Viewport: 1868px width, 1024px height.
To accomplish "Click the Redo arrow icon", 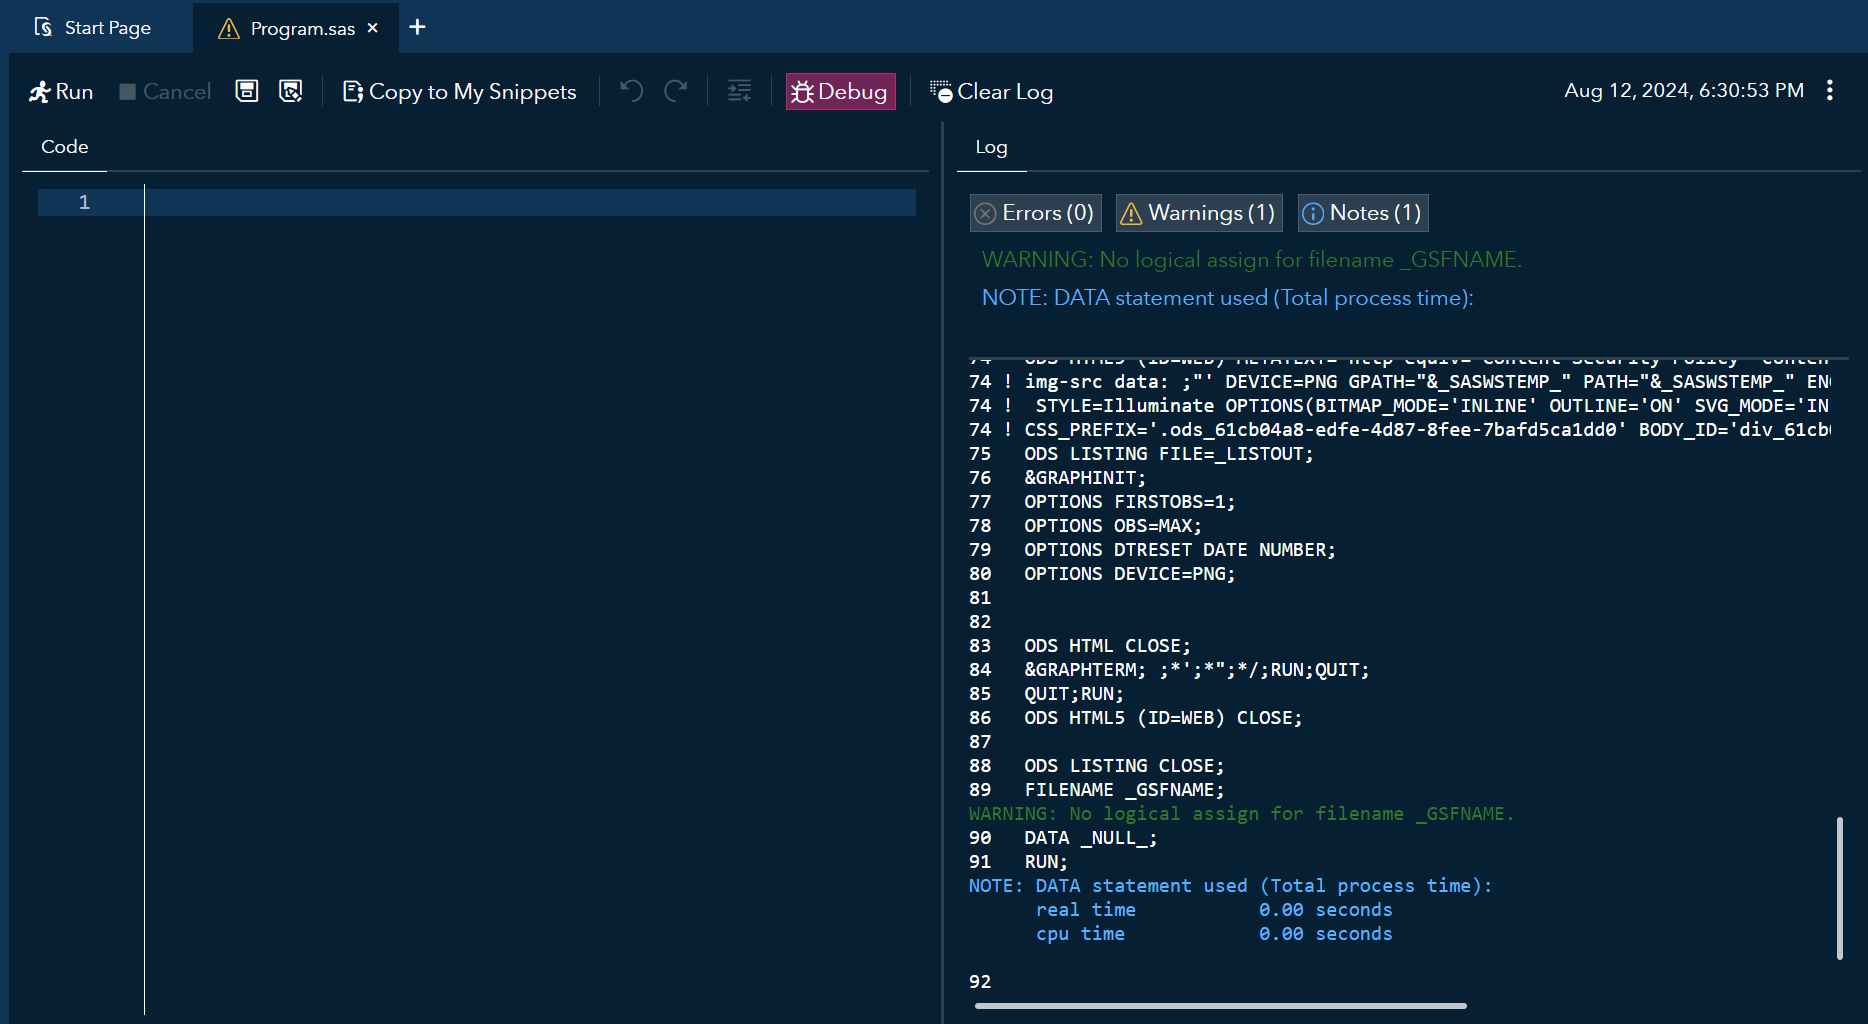I will [x=676, y=91].
